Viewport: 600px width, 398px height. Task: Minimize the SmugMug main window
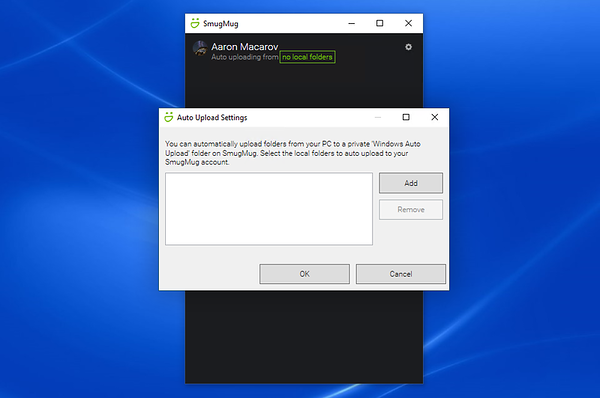pos(351,23)
